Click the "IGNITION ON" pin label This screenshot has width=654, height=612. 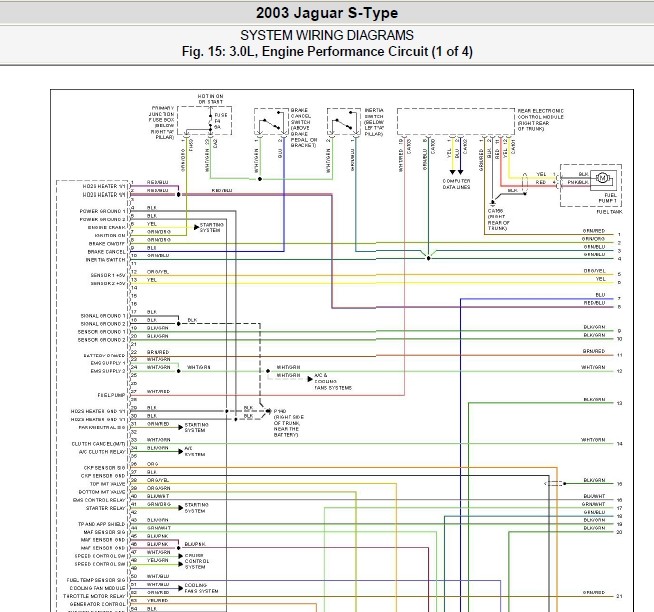pos(108,235)
